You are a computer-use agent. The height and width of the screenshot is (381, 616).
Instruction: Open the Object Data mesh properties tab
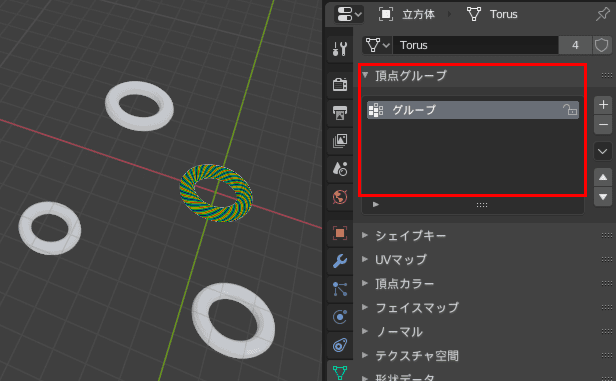point(340,371)
